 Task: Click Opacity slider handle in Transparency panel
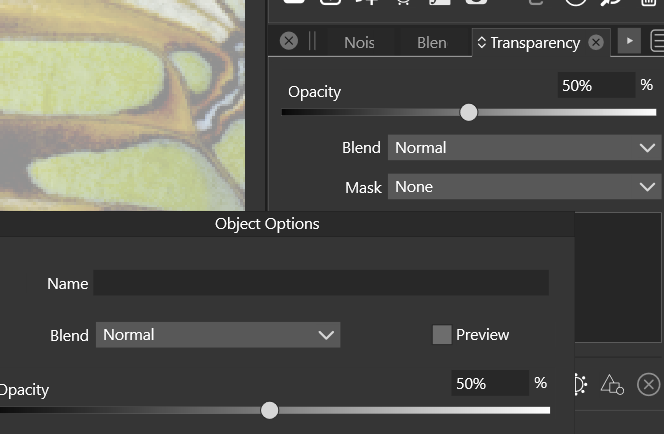click(469, 112)
